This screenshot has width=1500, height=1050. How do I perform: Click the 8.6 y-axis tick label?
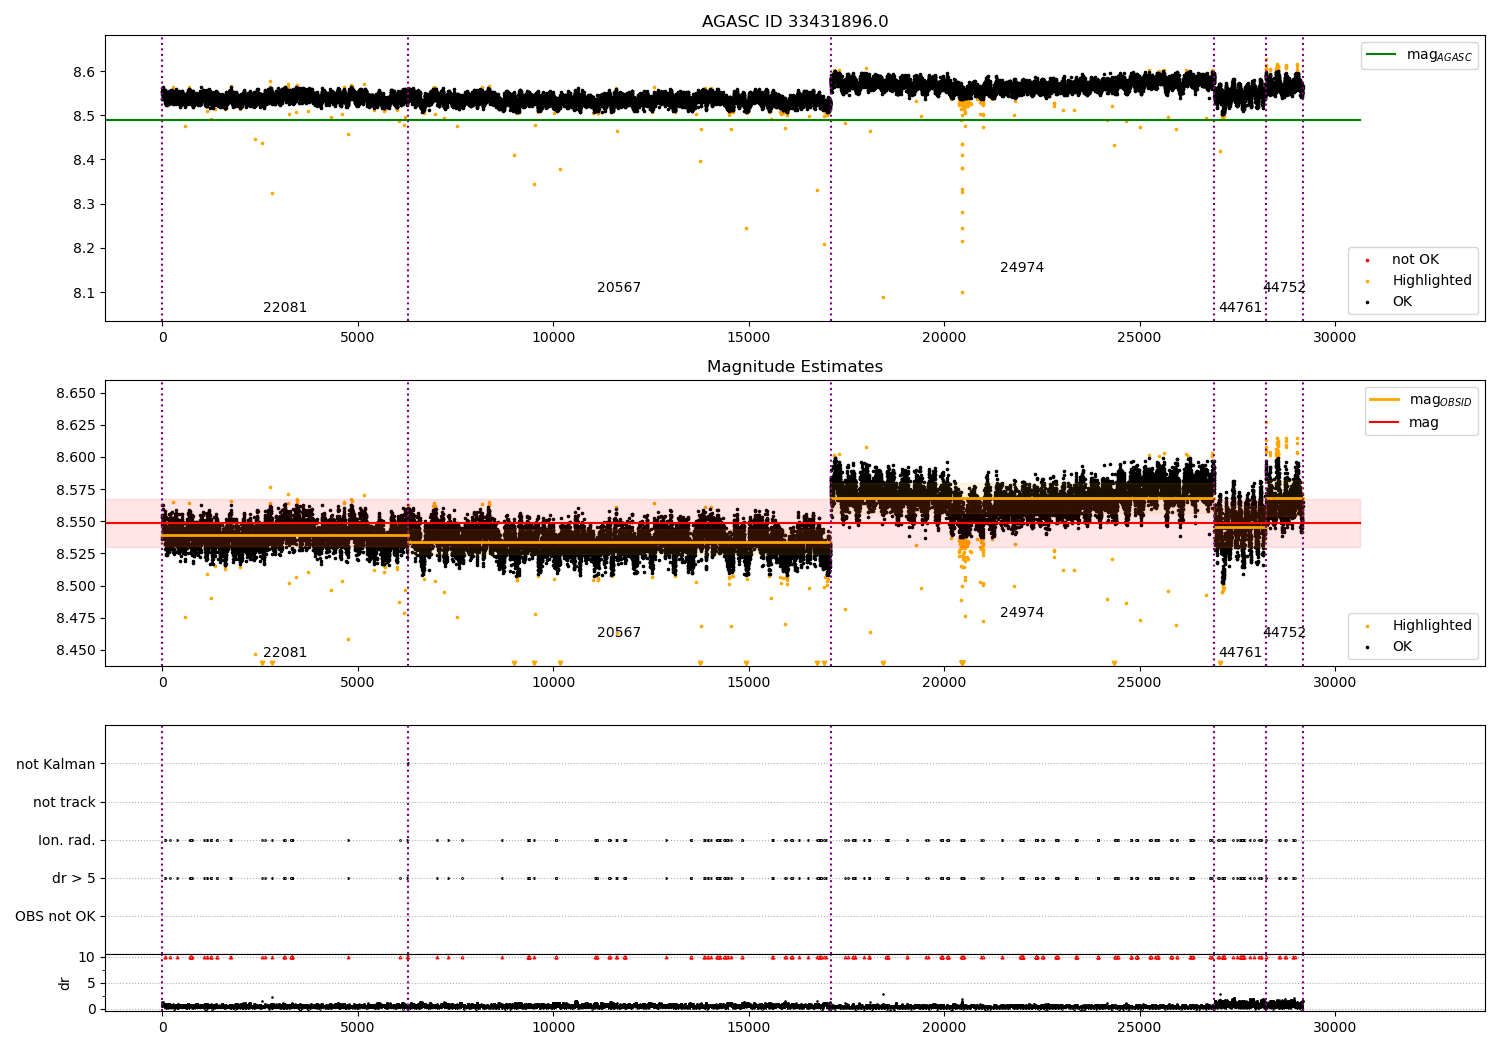tap(84, 73)
